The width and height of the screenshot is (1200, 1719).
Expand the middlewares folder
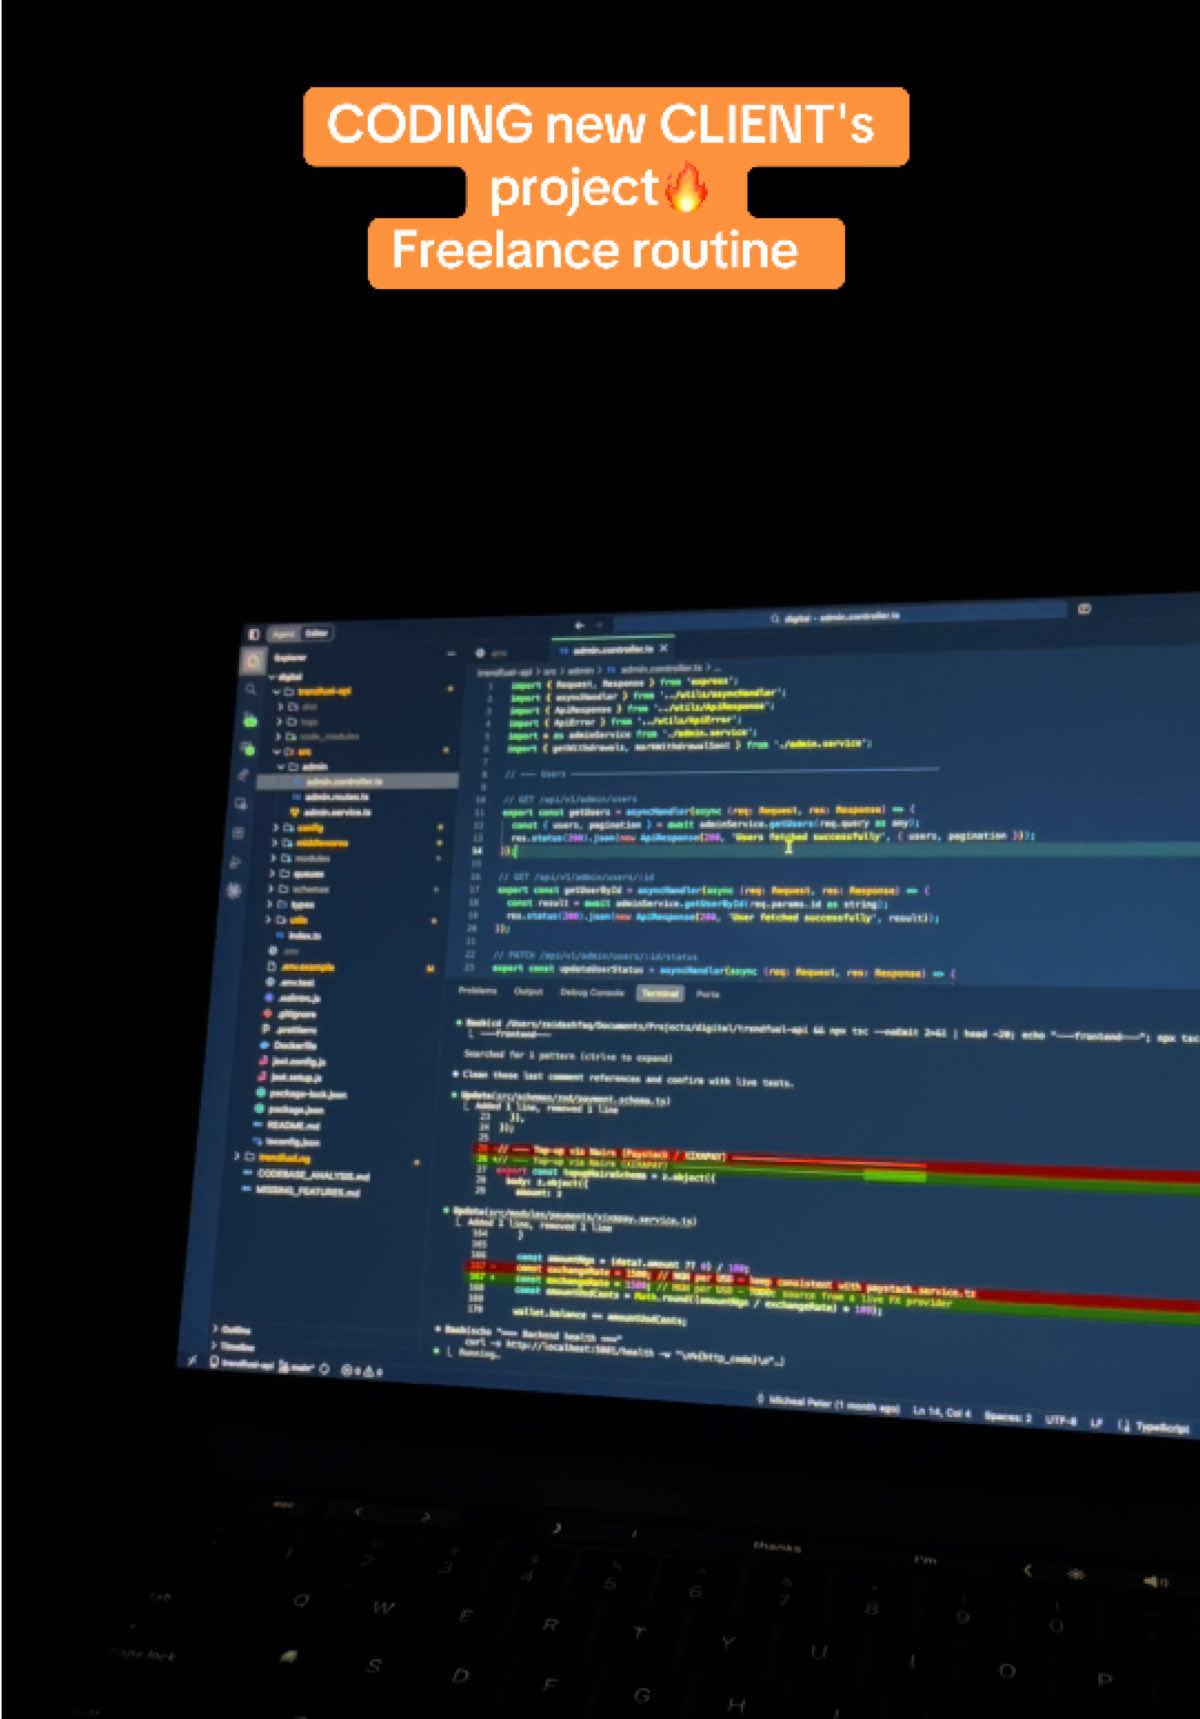(310, 843)
